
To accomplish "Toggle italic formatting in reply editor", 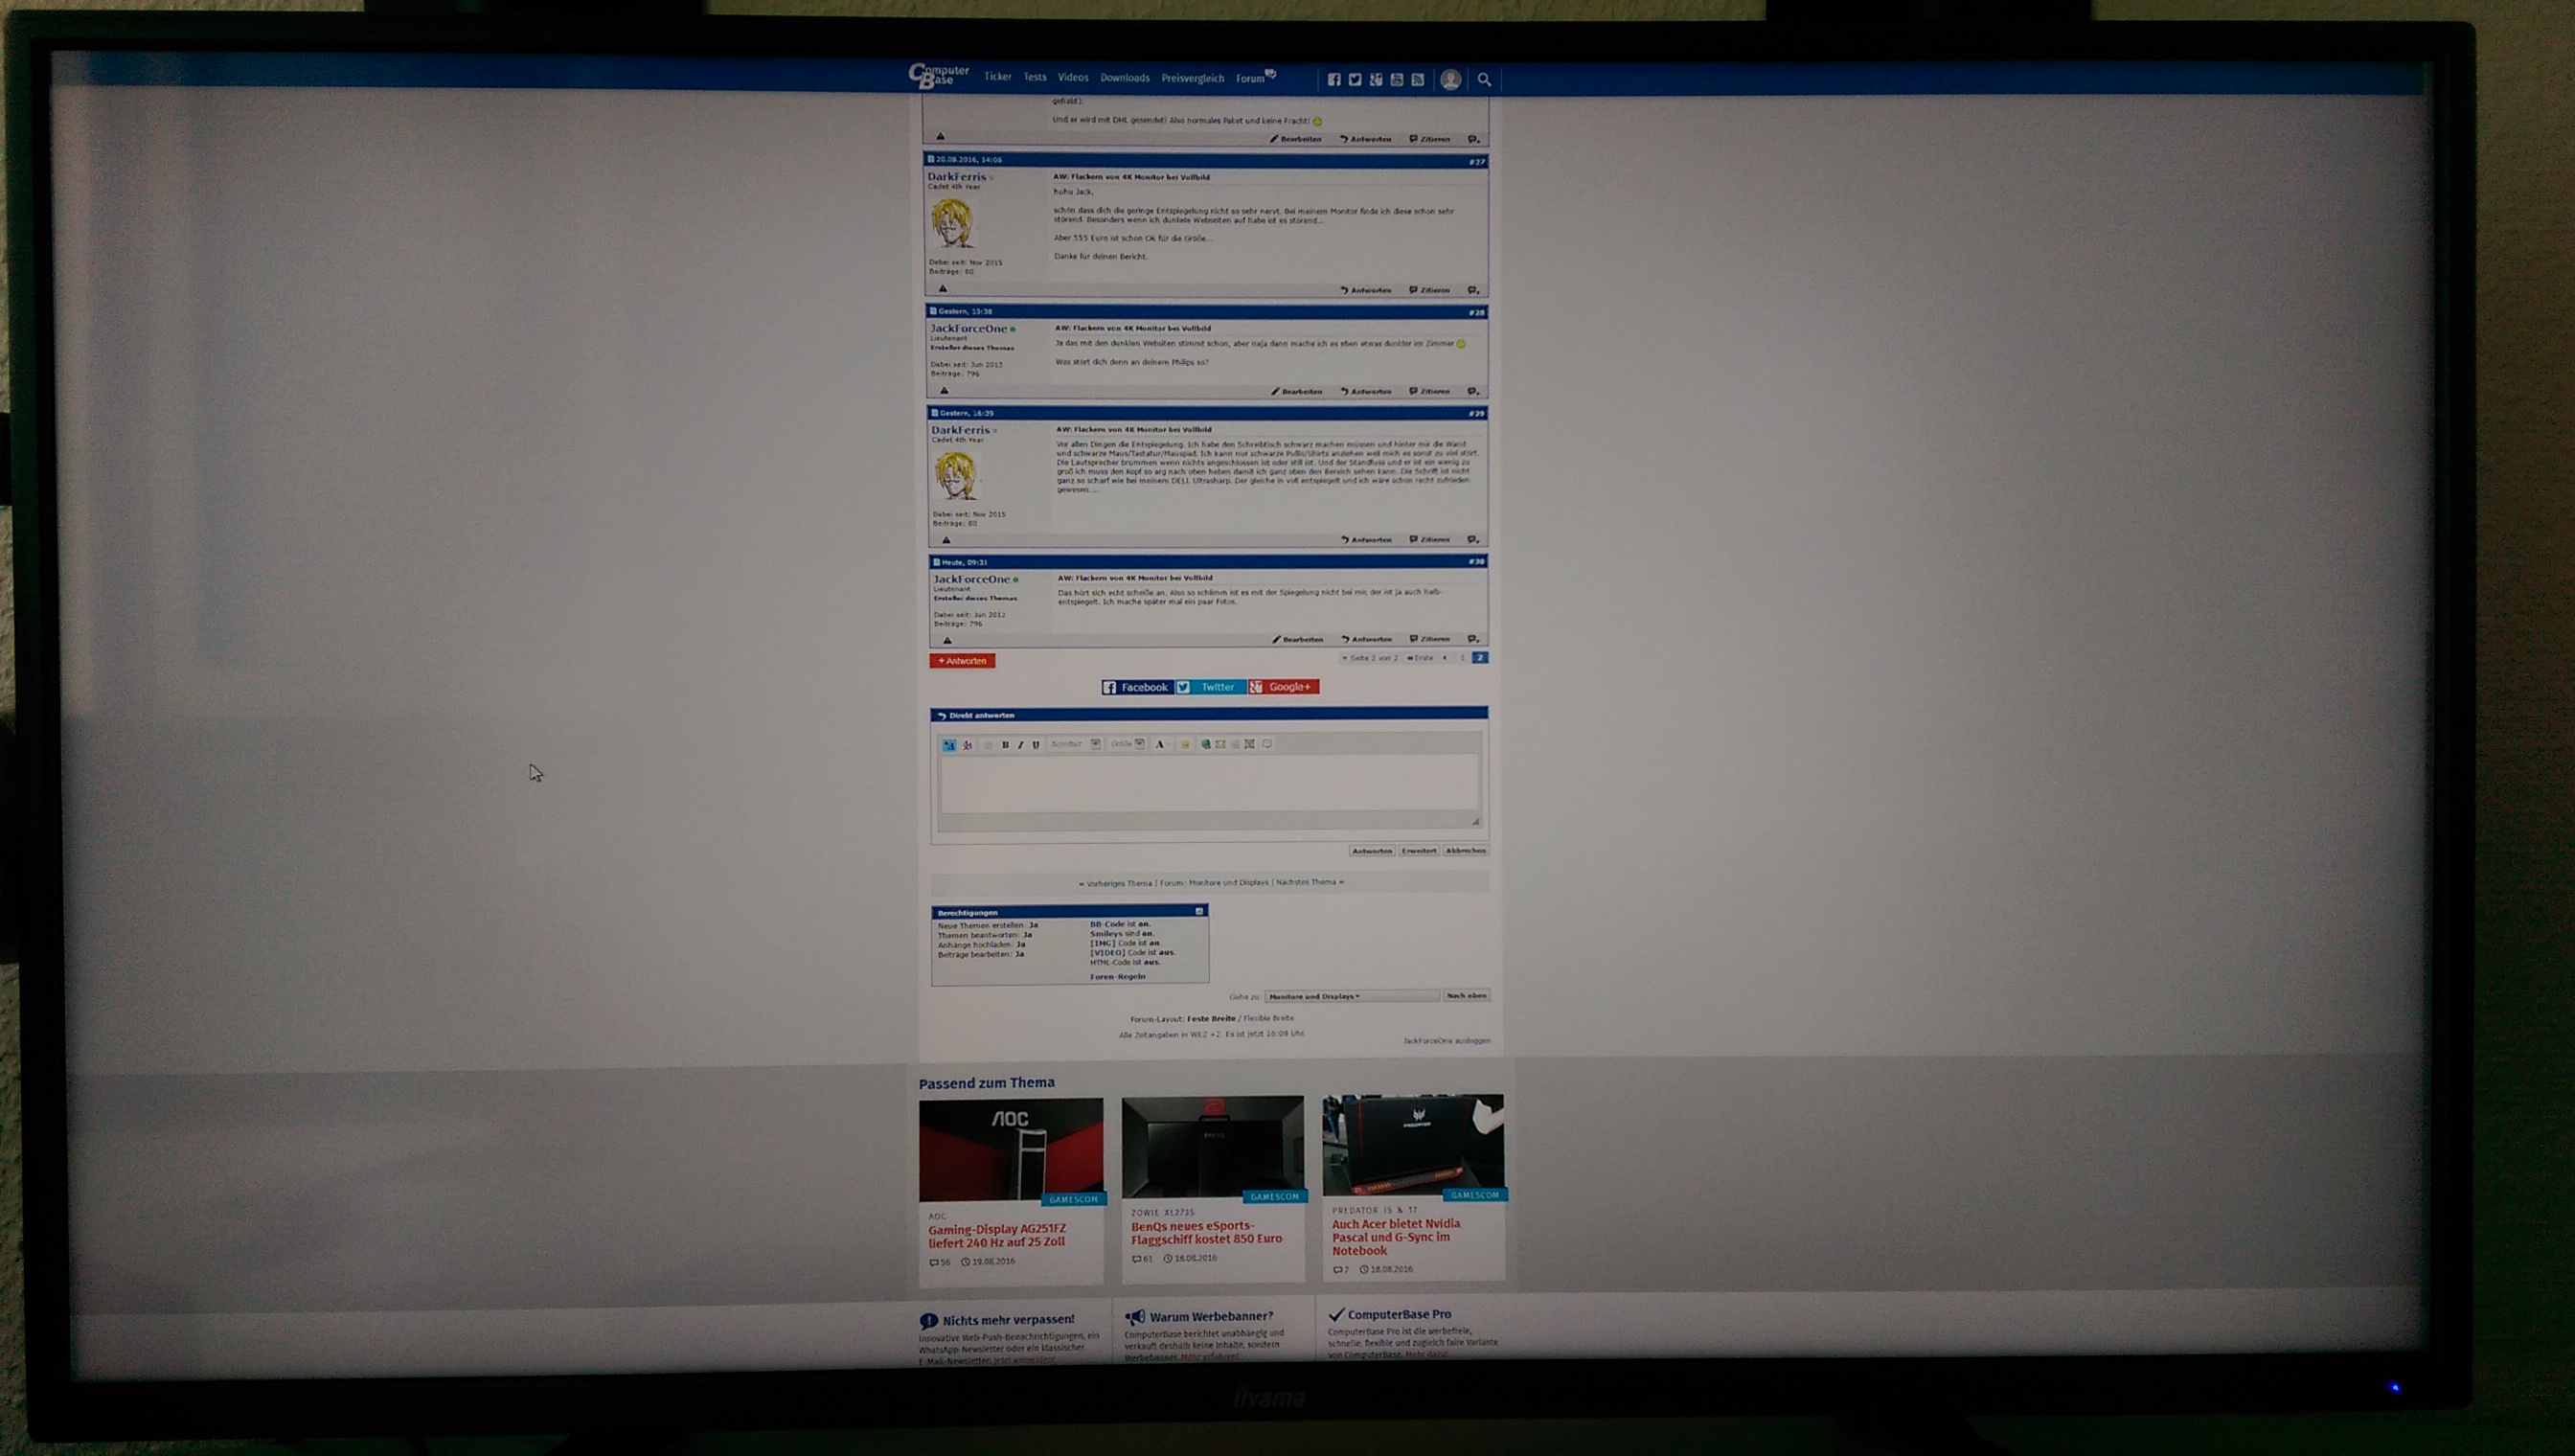I will [1020, 745].
